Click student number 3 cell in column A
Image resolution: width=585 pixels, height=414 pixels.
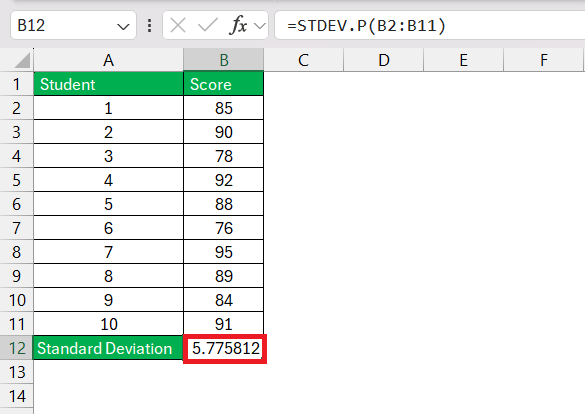pyautogui.click(x=109, y=156)
